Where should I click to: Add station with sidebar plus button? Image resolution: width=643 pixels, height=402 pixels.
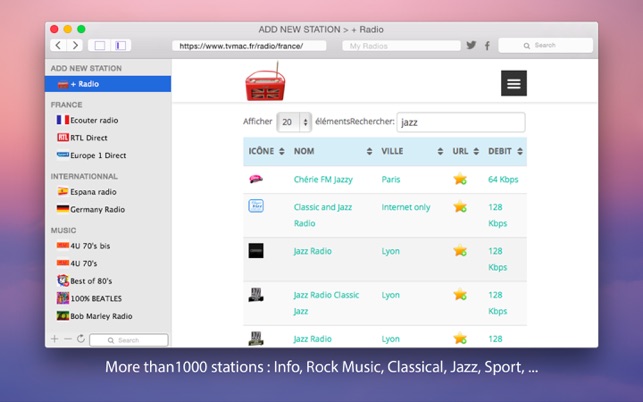pos(55,339)
